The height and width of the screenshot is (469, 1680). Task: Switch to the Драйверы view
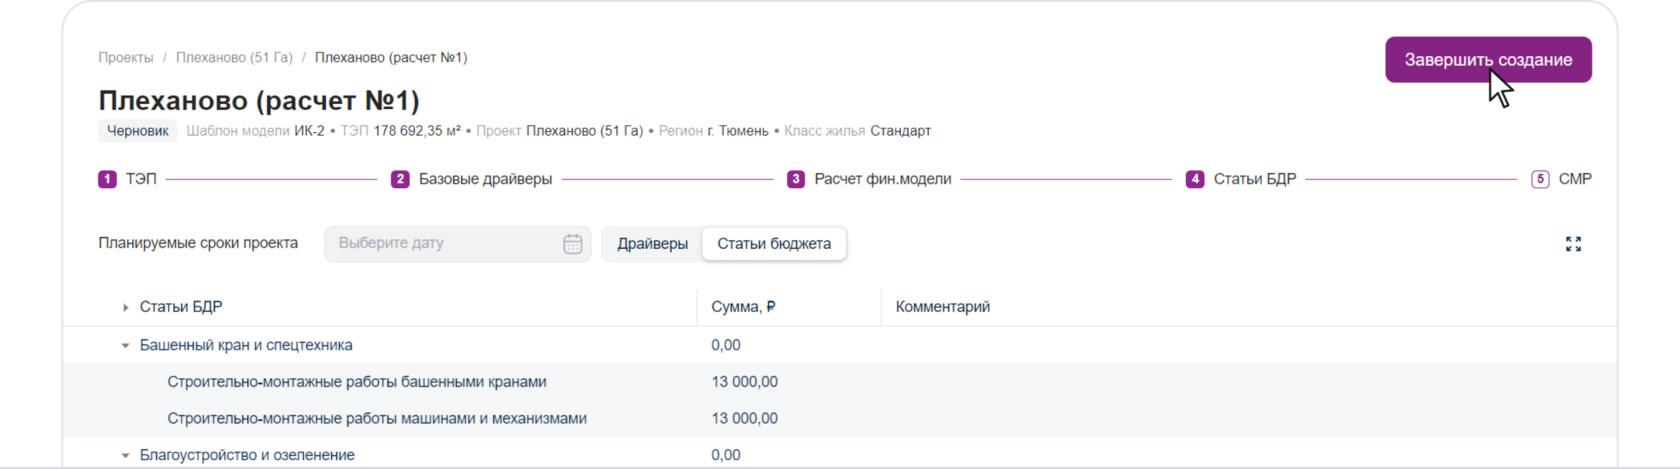pyautogui.click(x=652, y=244)
